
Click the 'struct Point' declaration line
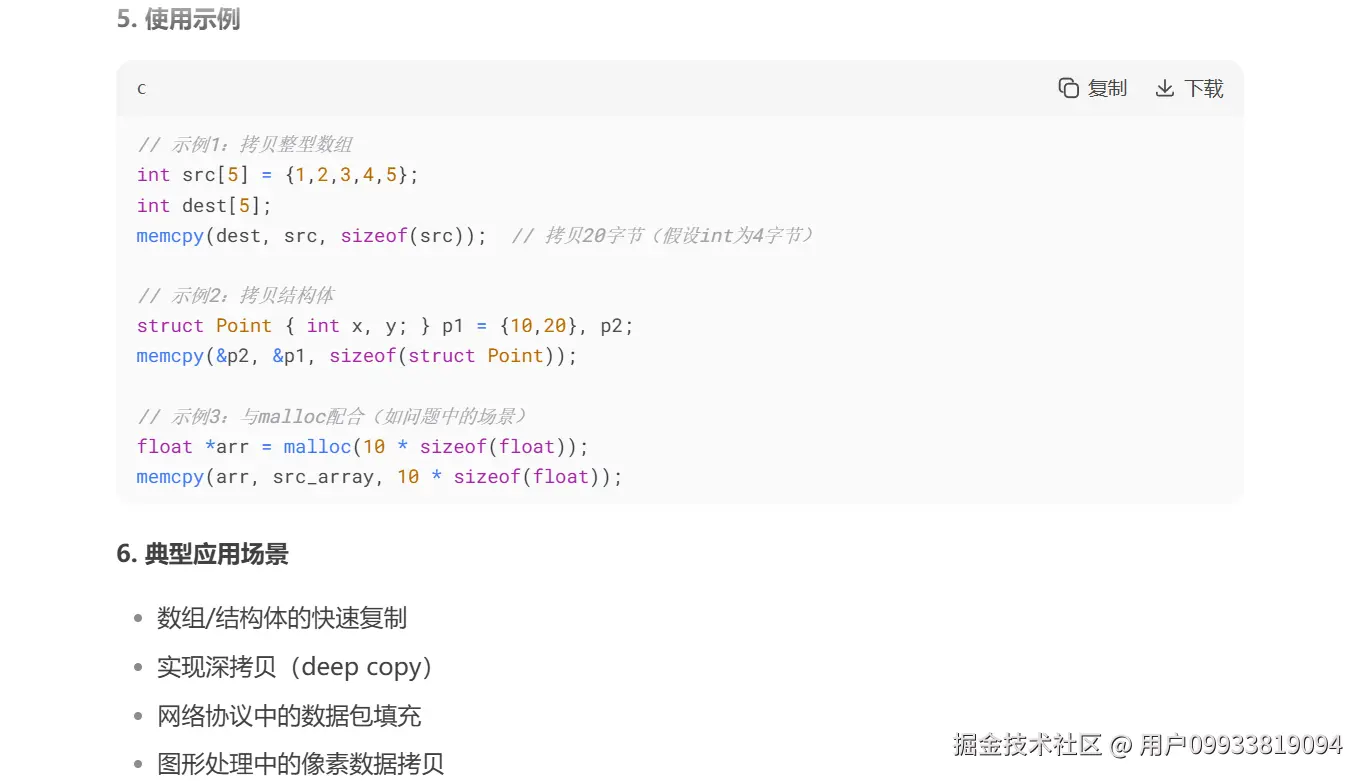(x=385, y=326)
